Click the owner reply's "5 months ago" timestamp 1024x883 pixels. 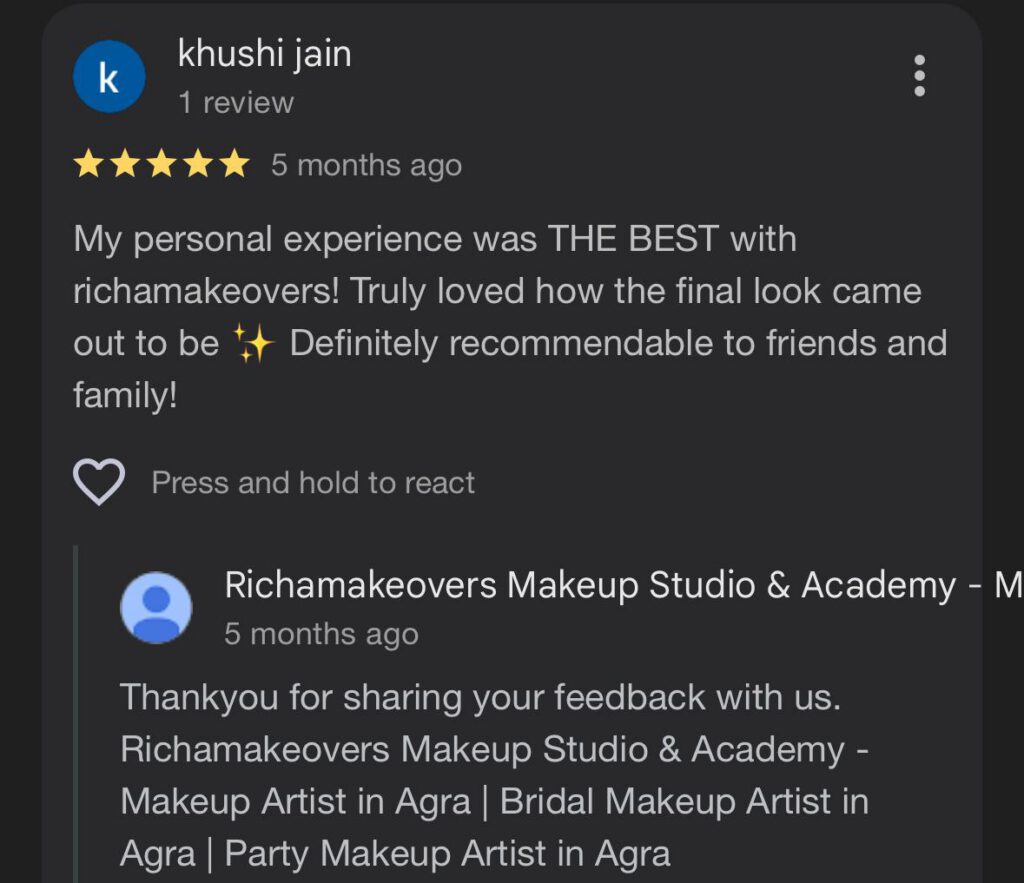point(321,634)
